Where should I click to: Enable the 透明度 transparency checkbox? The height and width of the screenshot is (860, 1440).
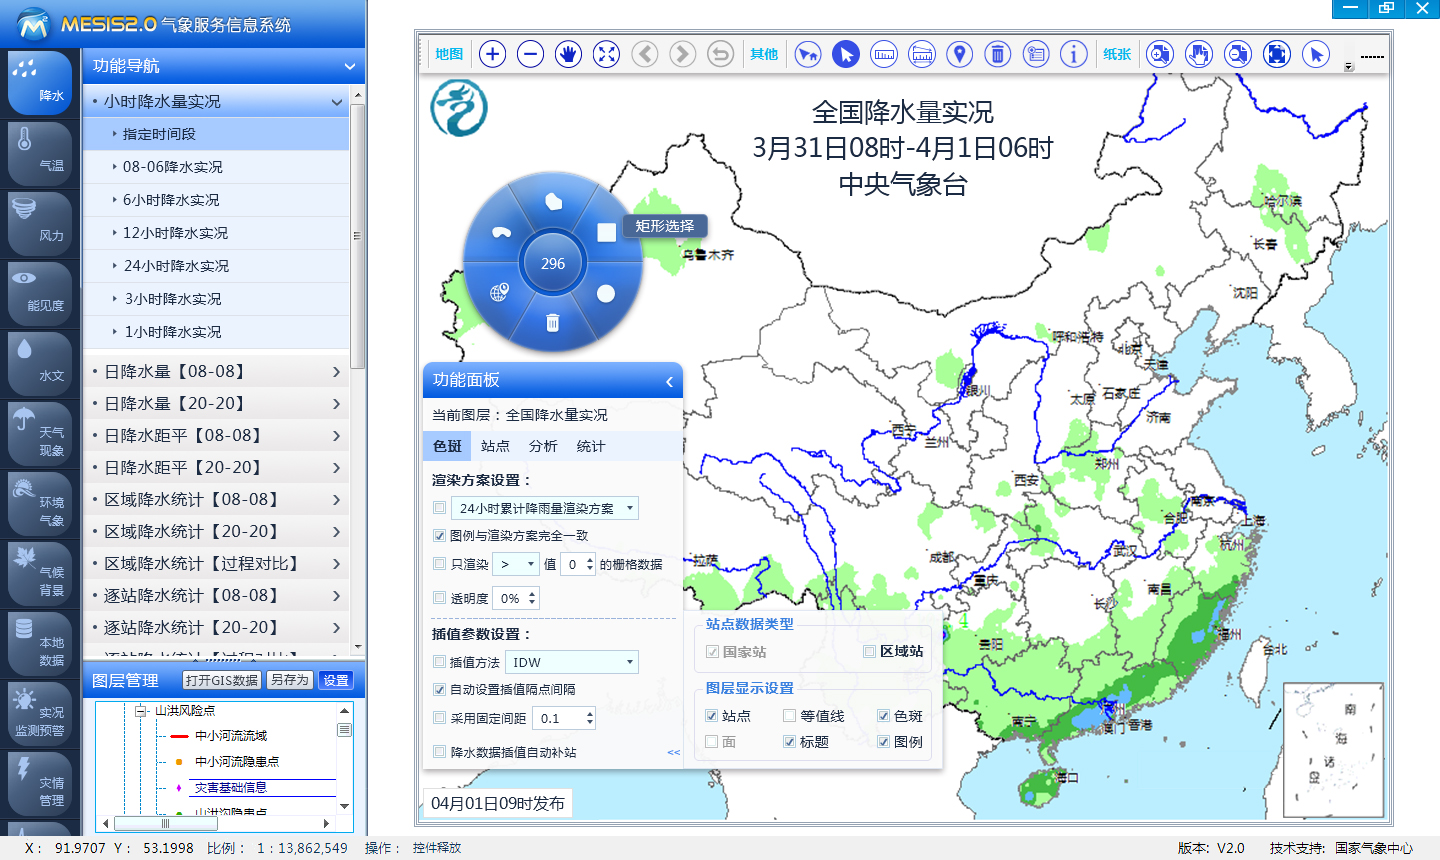point(440,598)
